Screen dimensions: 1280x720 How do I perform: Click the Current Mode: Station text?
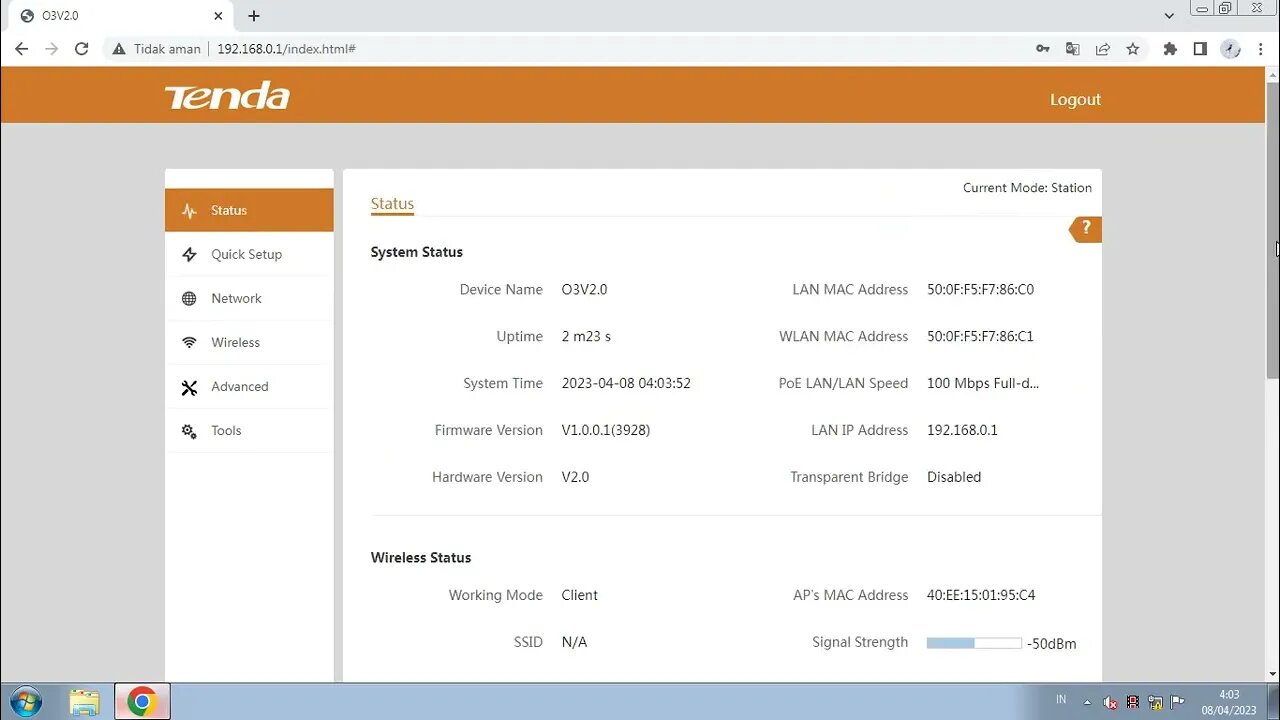click(x=1027, y=188)
